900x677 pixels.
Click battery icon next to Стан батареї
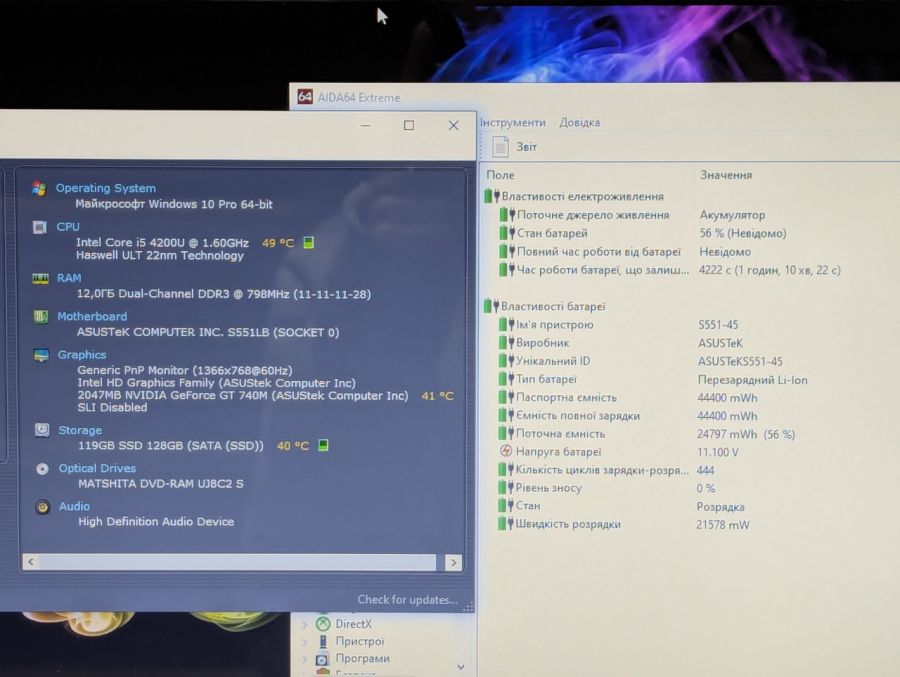click(506, 233)
